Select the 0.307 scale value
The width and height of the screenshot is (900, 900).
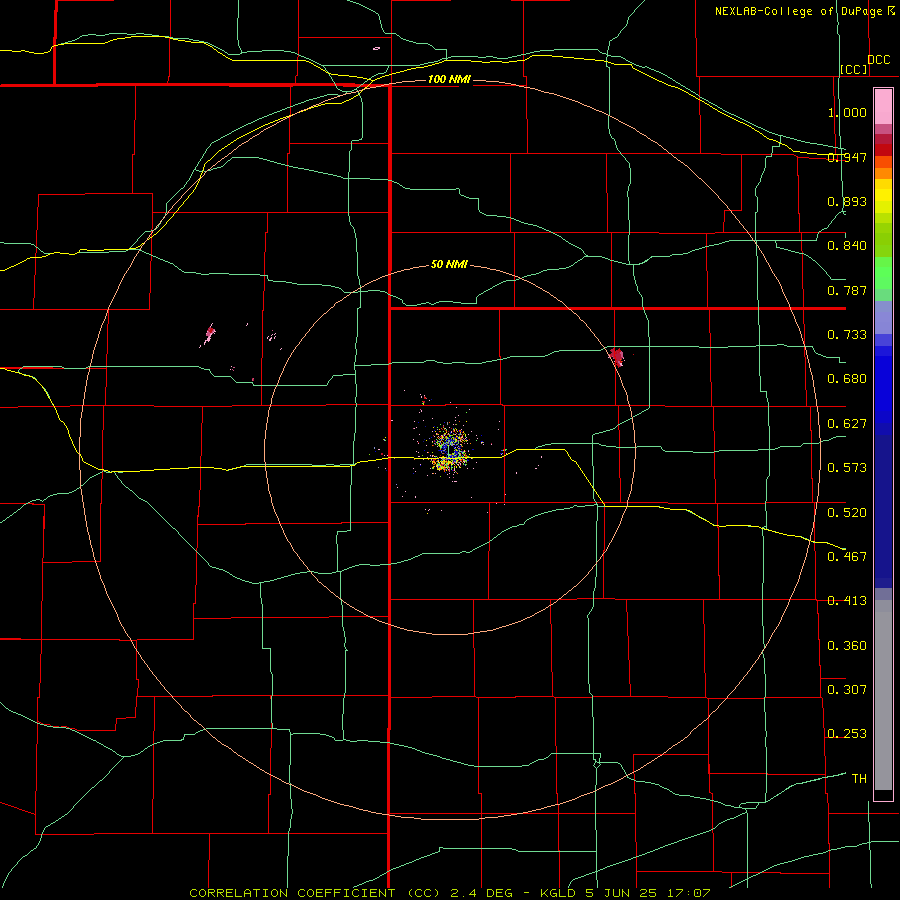(847, 689)
